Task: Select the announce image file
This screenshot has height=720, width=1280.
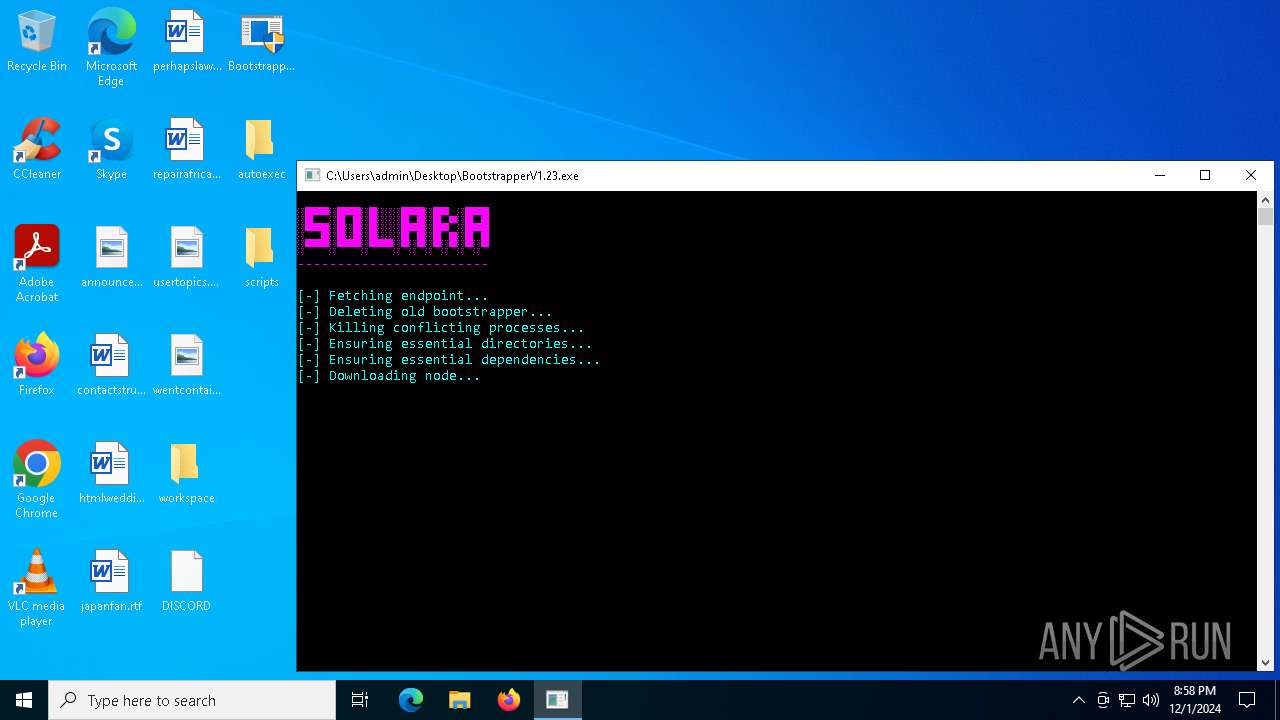Action: (111, 258)
